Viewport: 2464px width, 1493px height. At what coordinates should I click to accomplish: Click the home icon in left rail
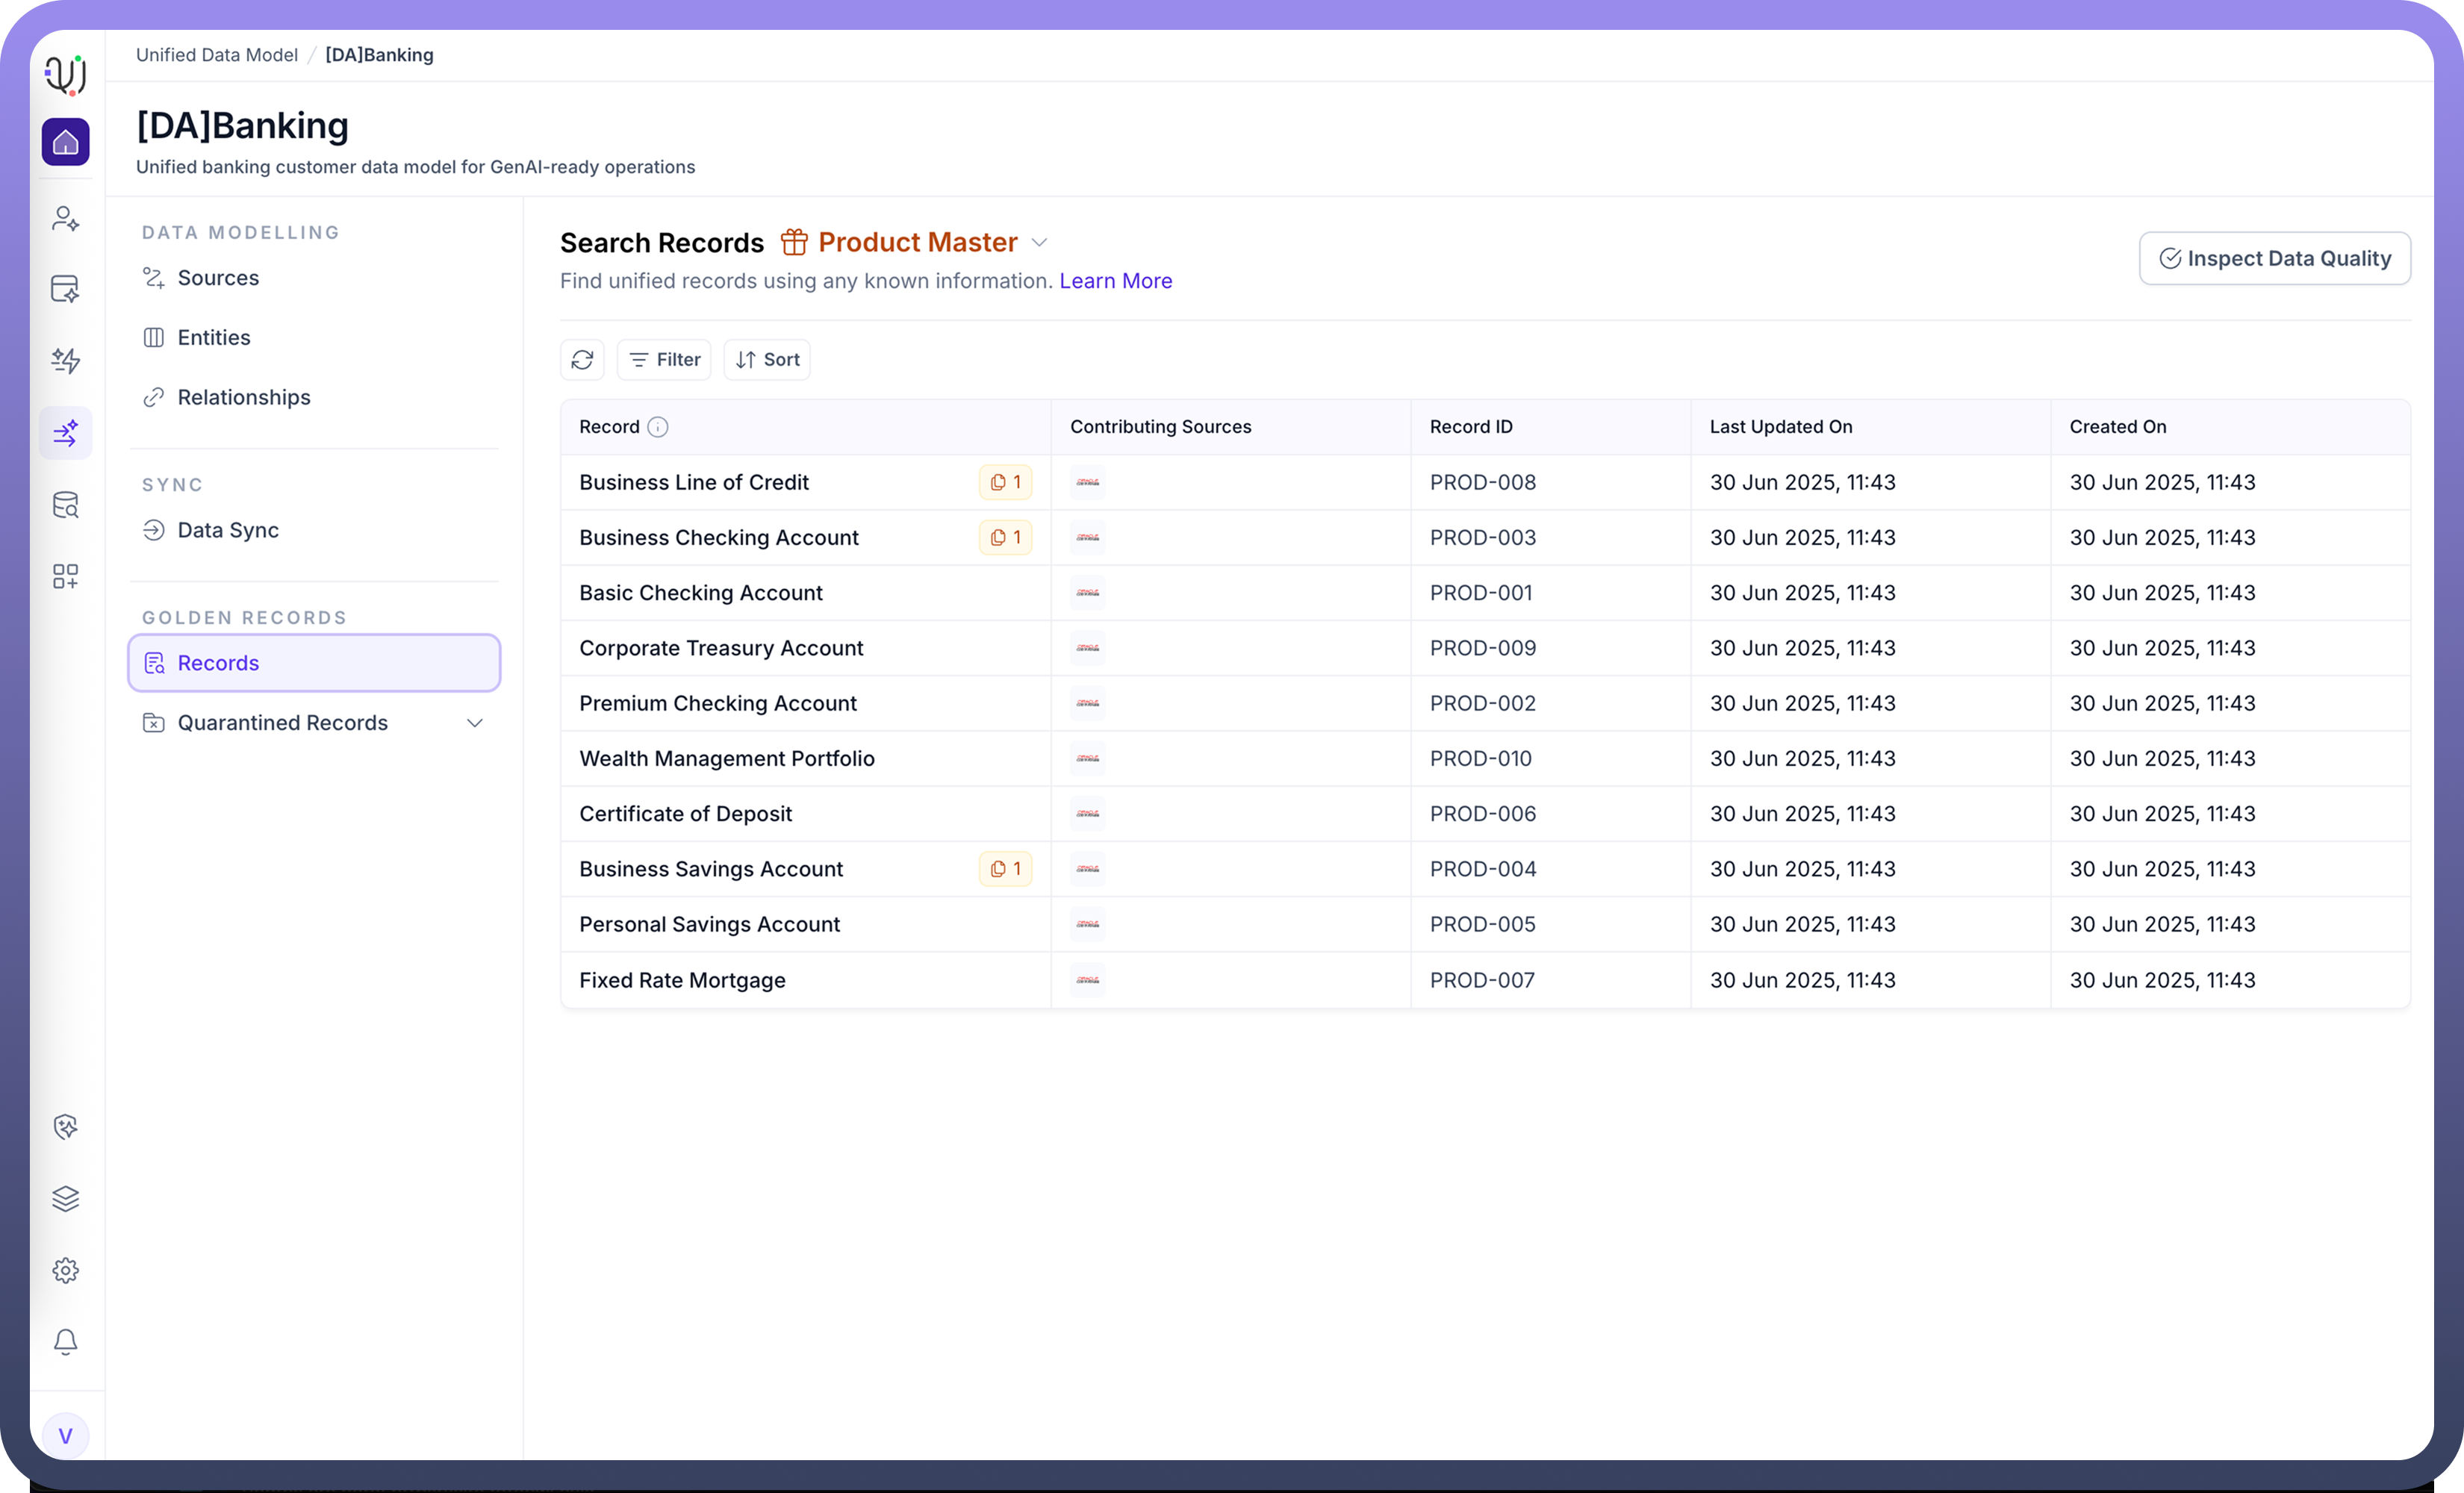click(x=65, y=142)
